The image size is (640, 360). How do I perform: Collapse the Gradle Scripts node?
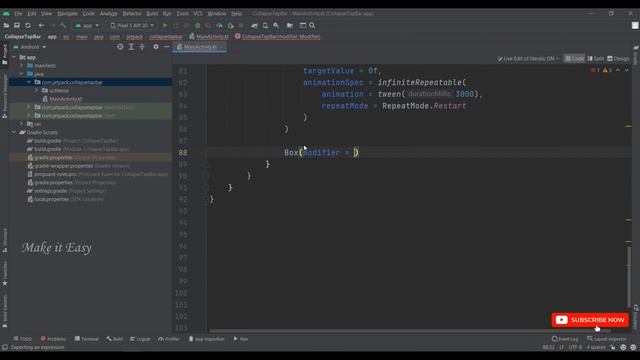15,132
